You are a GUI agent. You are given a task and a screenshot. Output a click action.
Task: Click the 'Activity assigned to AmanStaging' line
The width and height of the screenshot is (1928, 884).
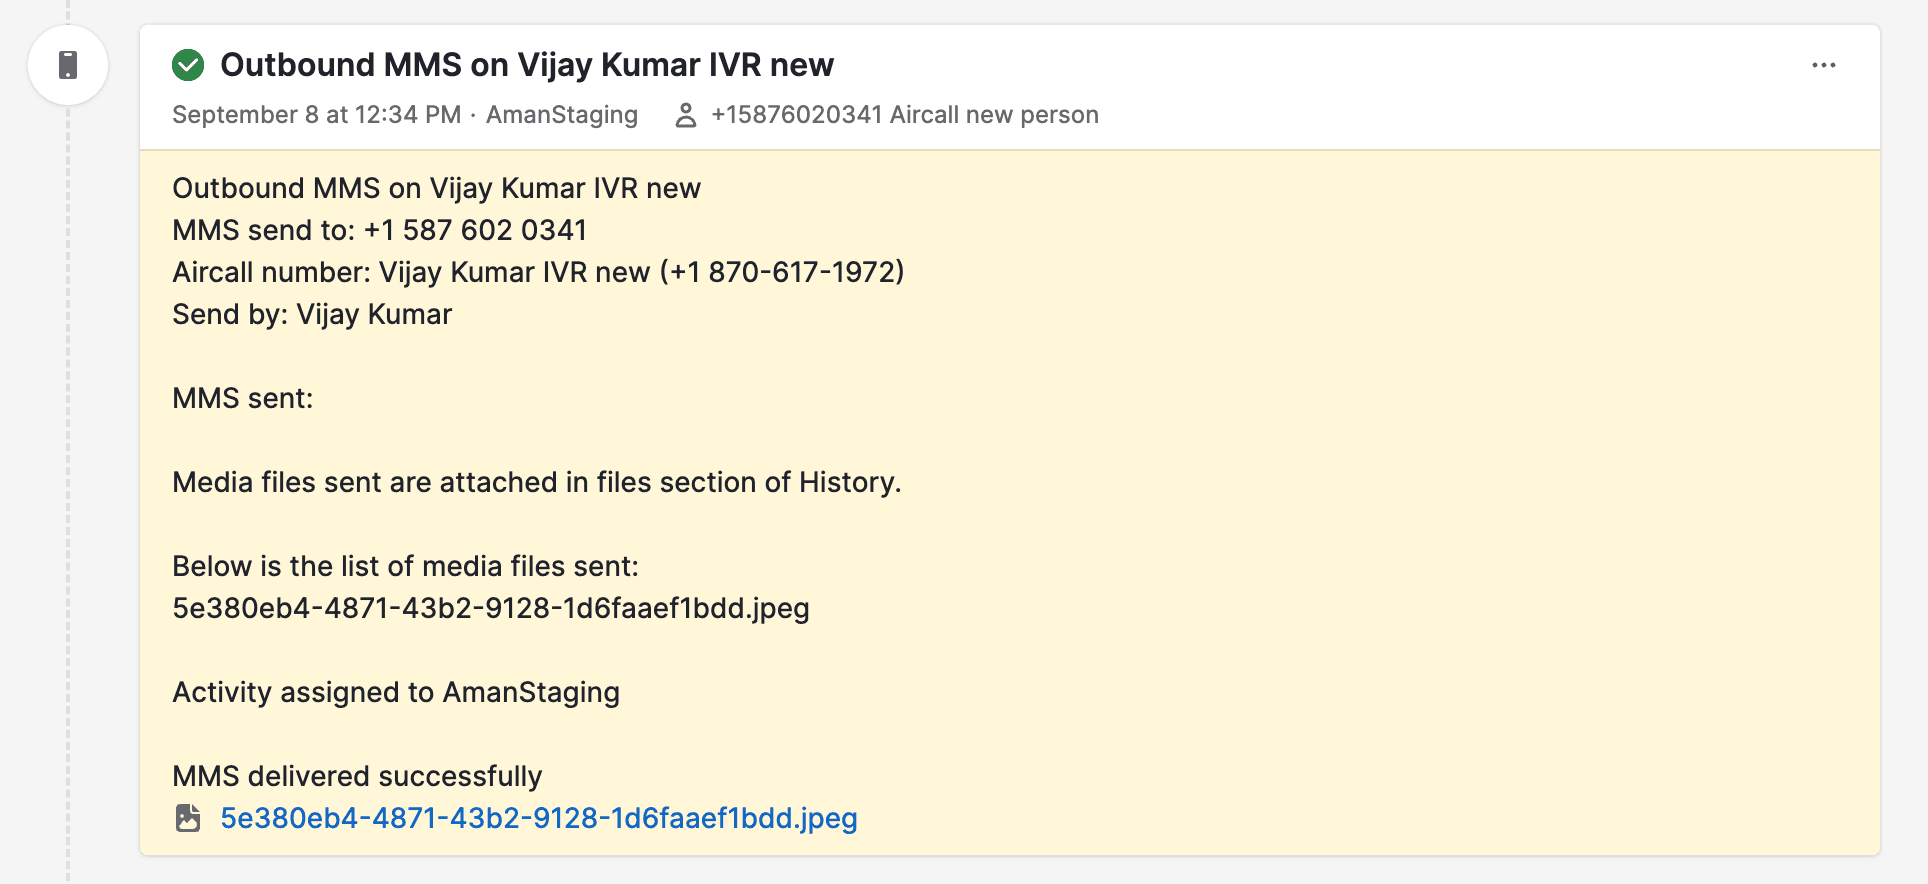click(x=396, y=692)
